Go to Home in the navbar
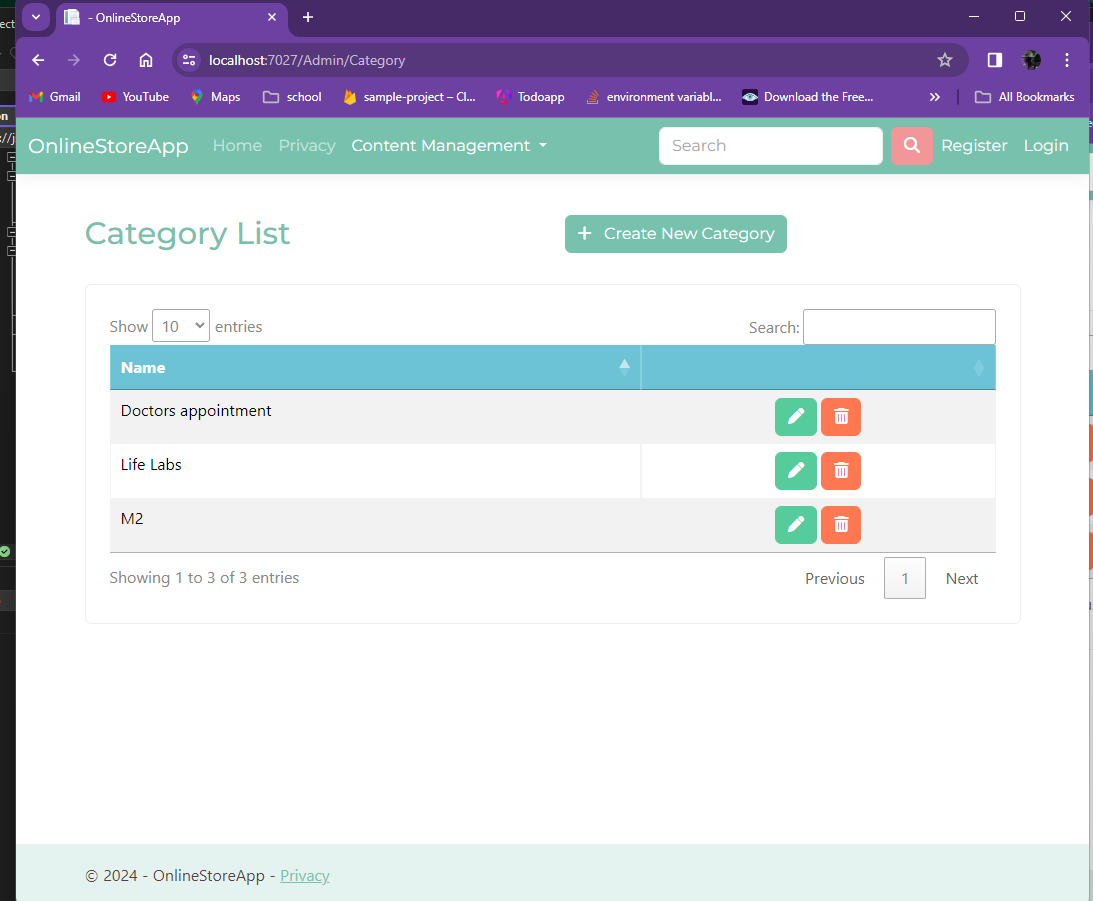This screenshot has height=901, width=1093. pyautogui.click(x=237, y=146)
